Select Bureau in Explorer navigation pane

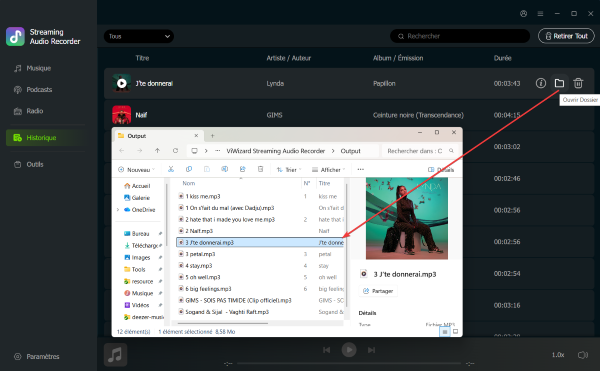[137, 234]
